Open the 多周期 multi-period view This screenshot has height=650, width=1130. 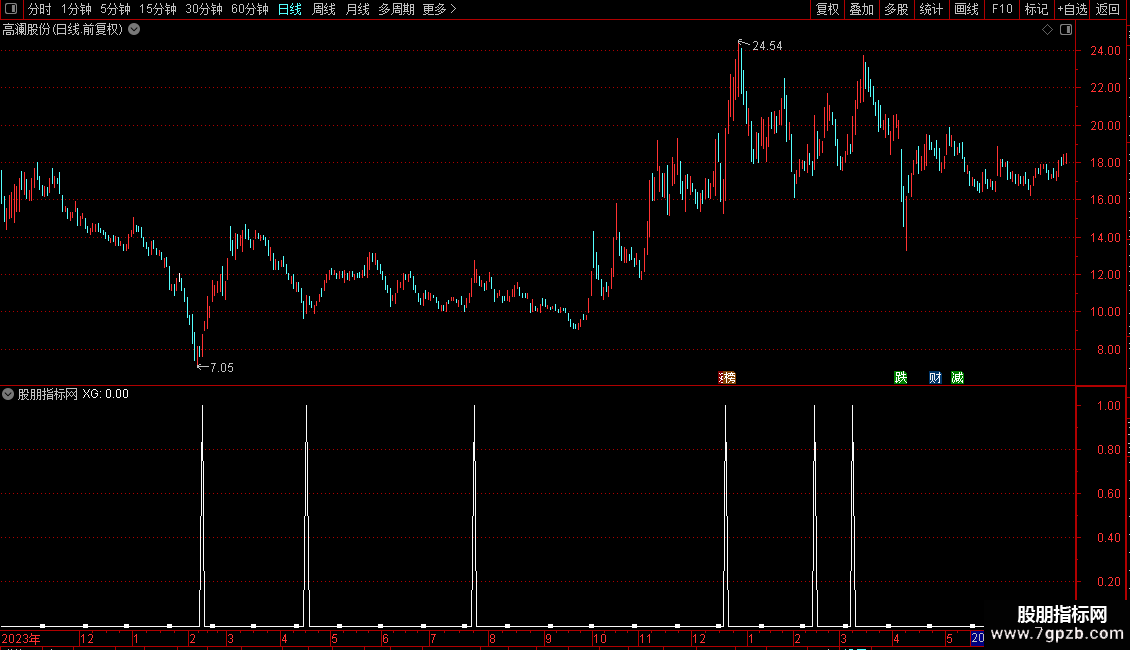[x=396, y=9]
